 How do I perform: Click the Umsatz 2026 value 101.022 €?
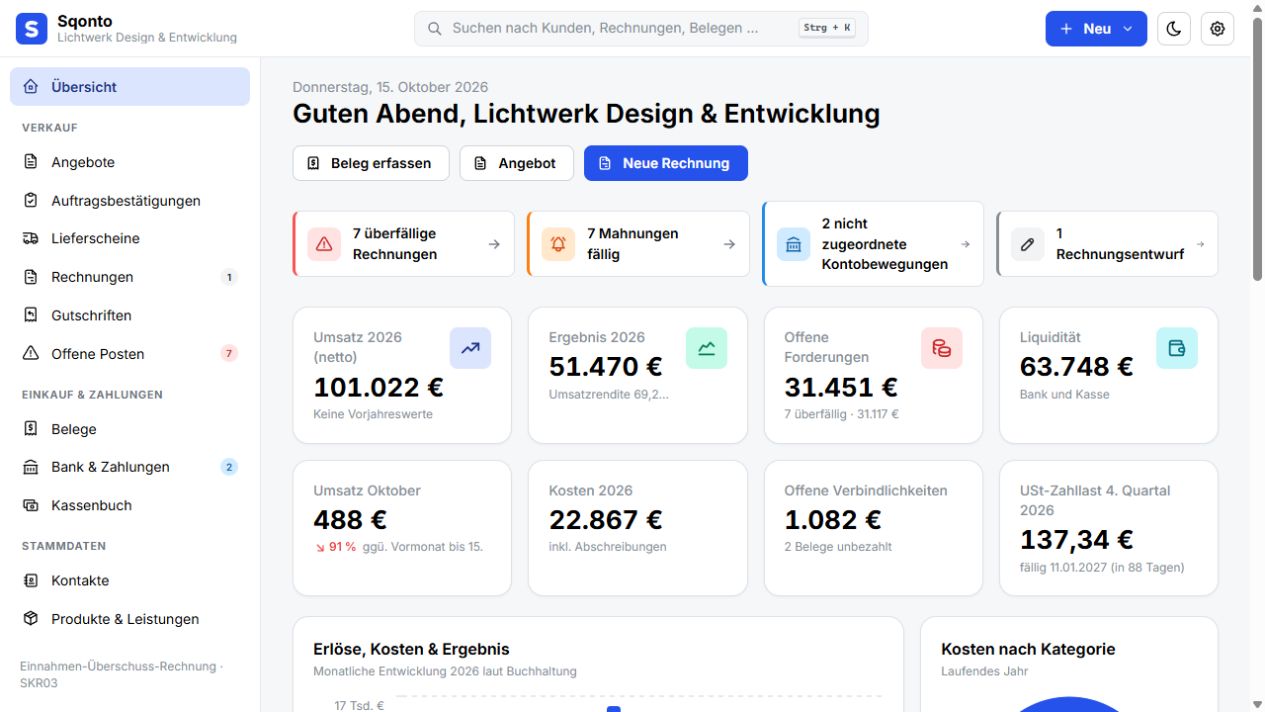click(x=378, y=387)
